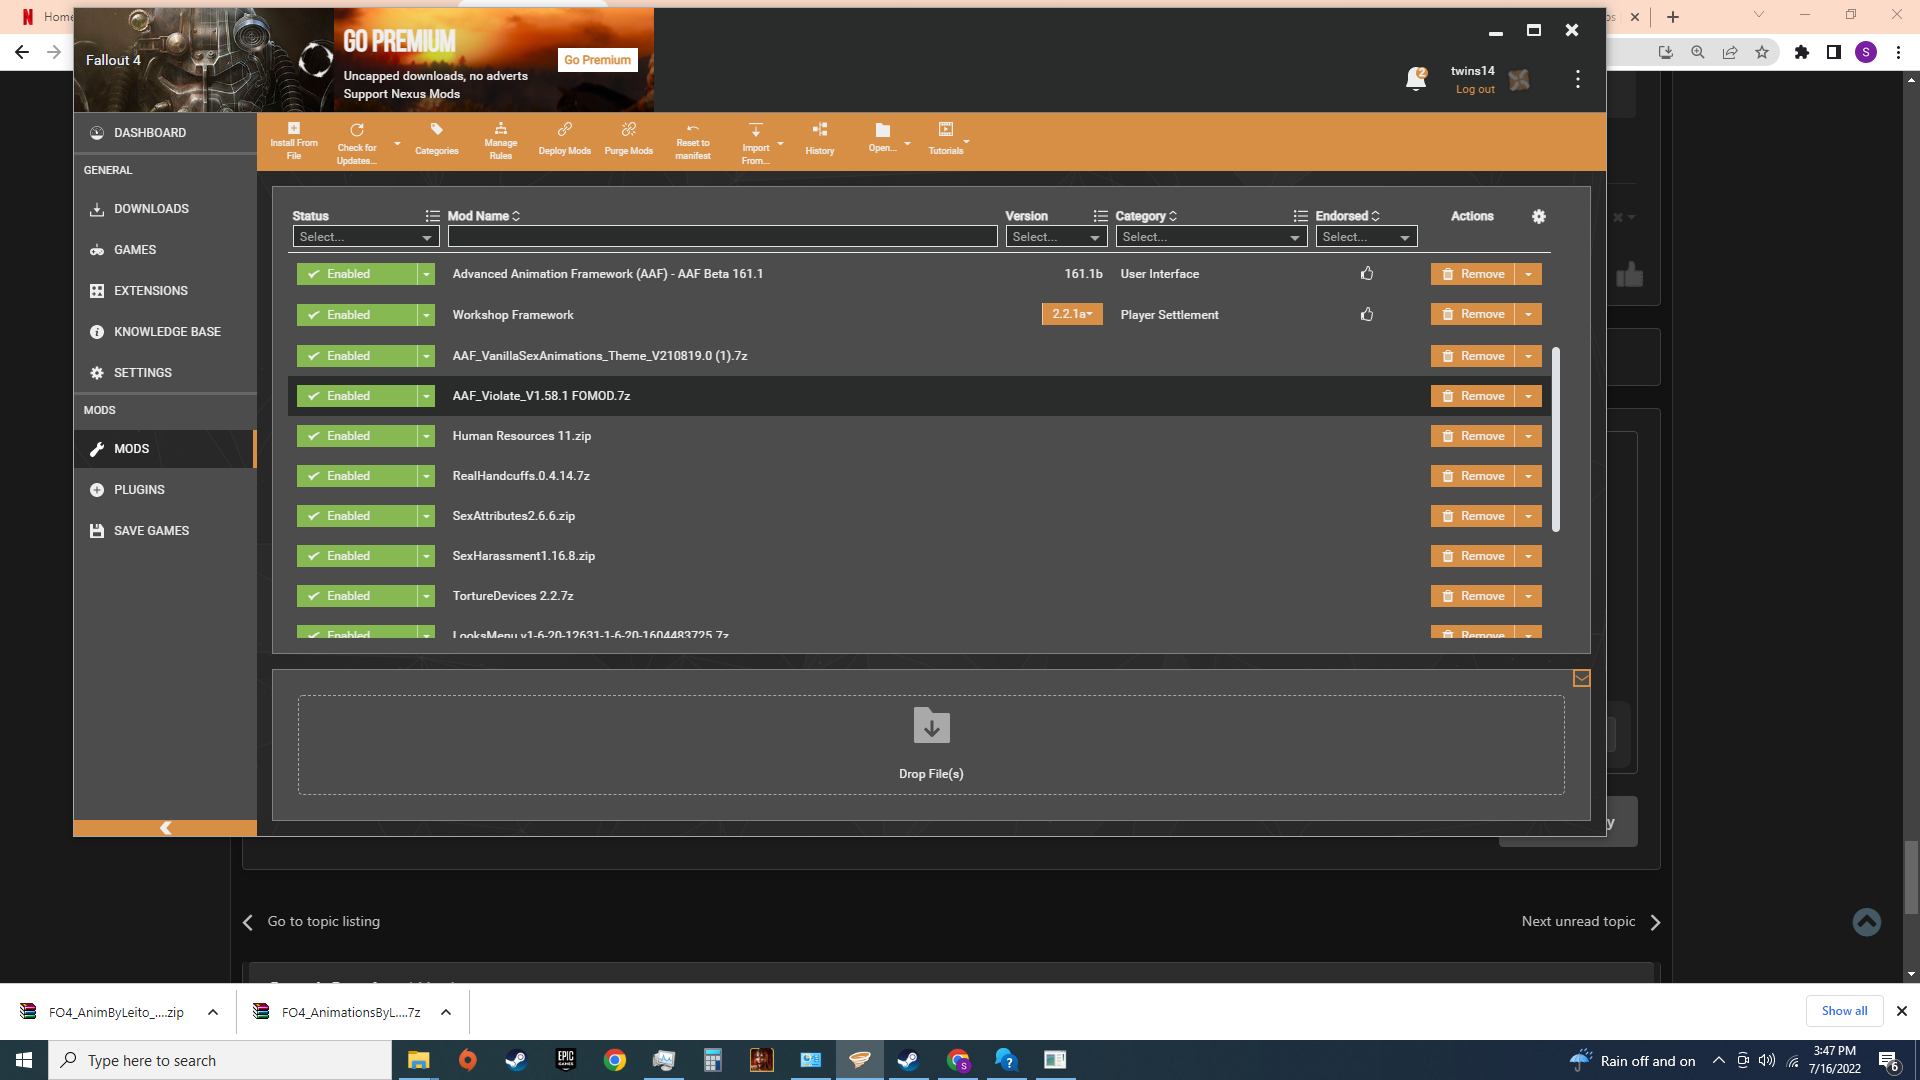The image size is (1920, 1080).
Task: Collapse the sidebar with arrow
Action: [165, 828]
